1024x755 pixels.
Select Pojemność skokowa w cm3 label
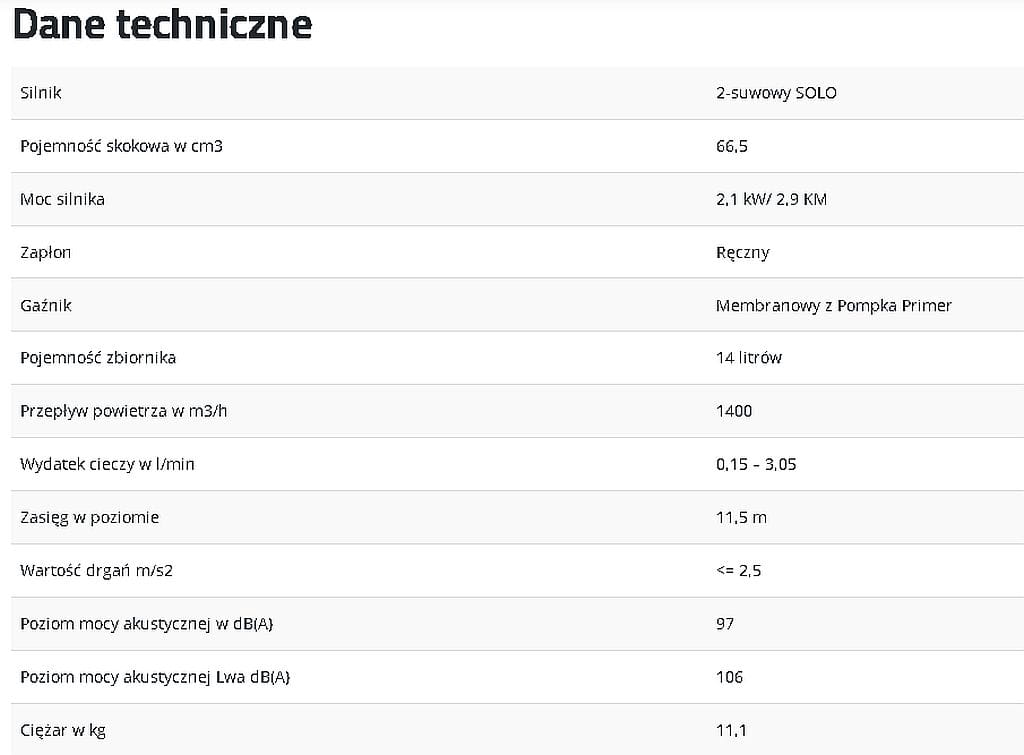point(121,146)
